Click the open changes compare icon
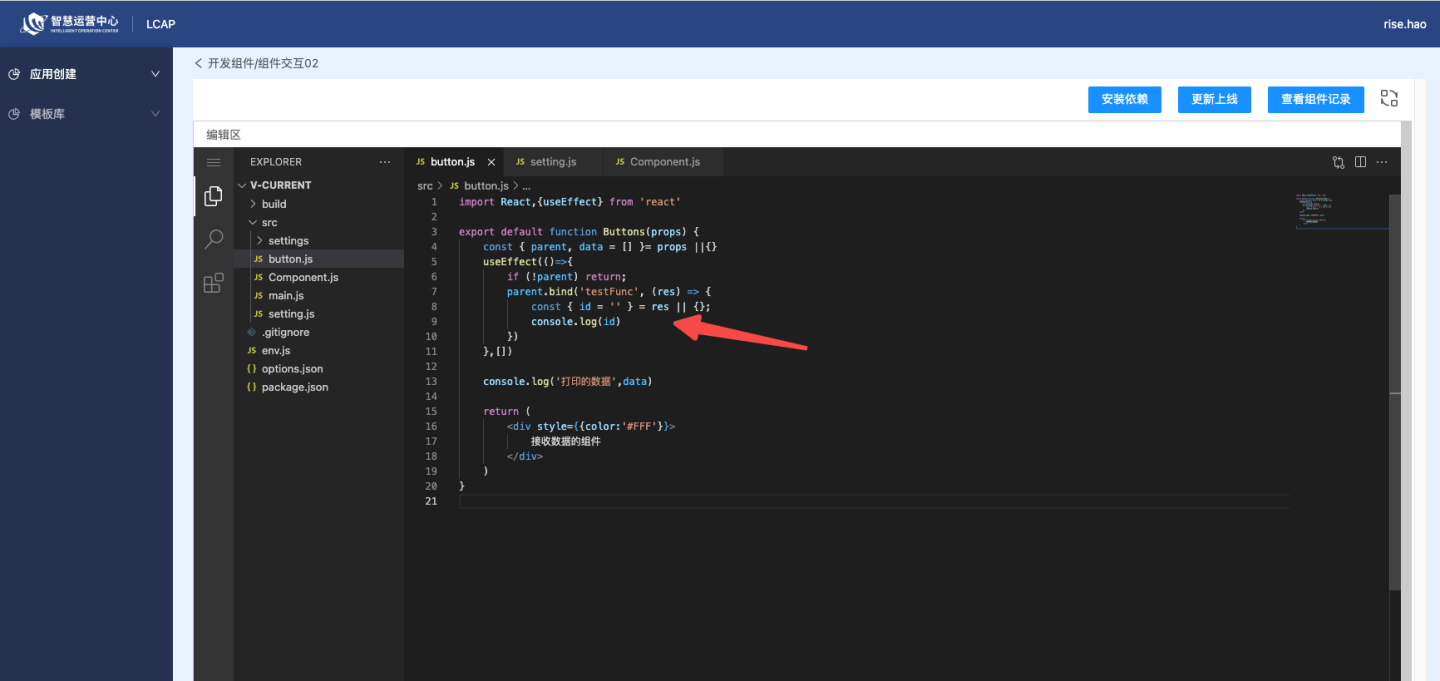The width and height of the screenshot is (1440, 681). 1338,162
